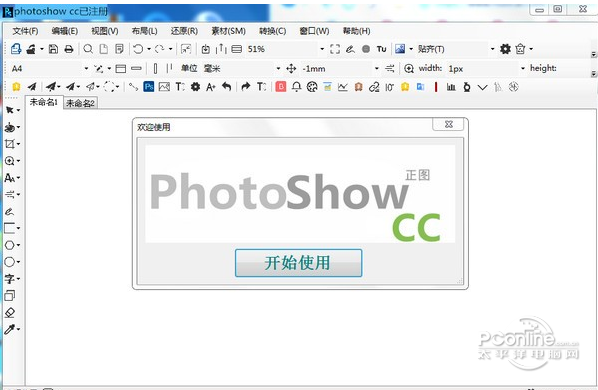Click the large settings gear in top toolbar
This screenshot has width=598, height=390.
(505, 49)
